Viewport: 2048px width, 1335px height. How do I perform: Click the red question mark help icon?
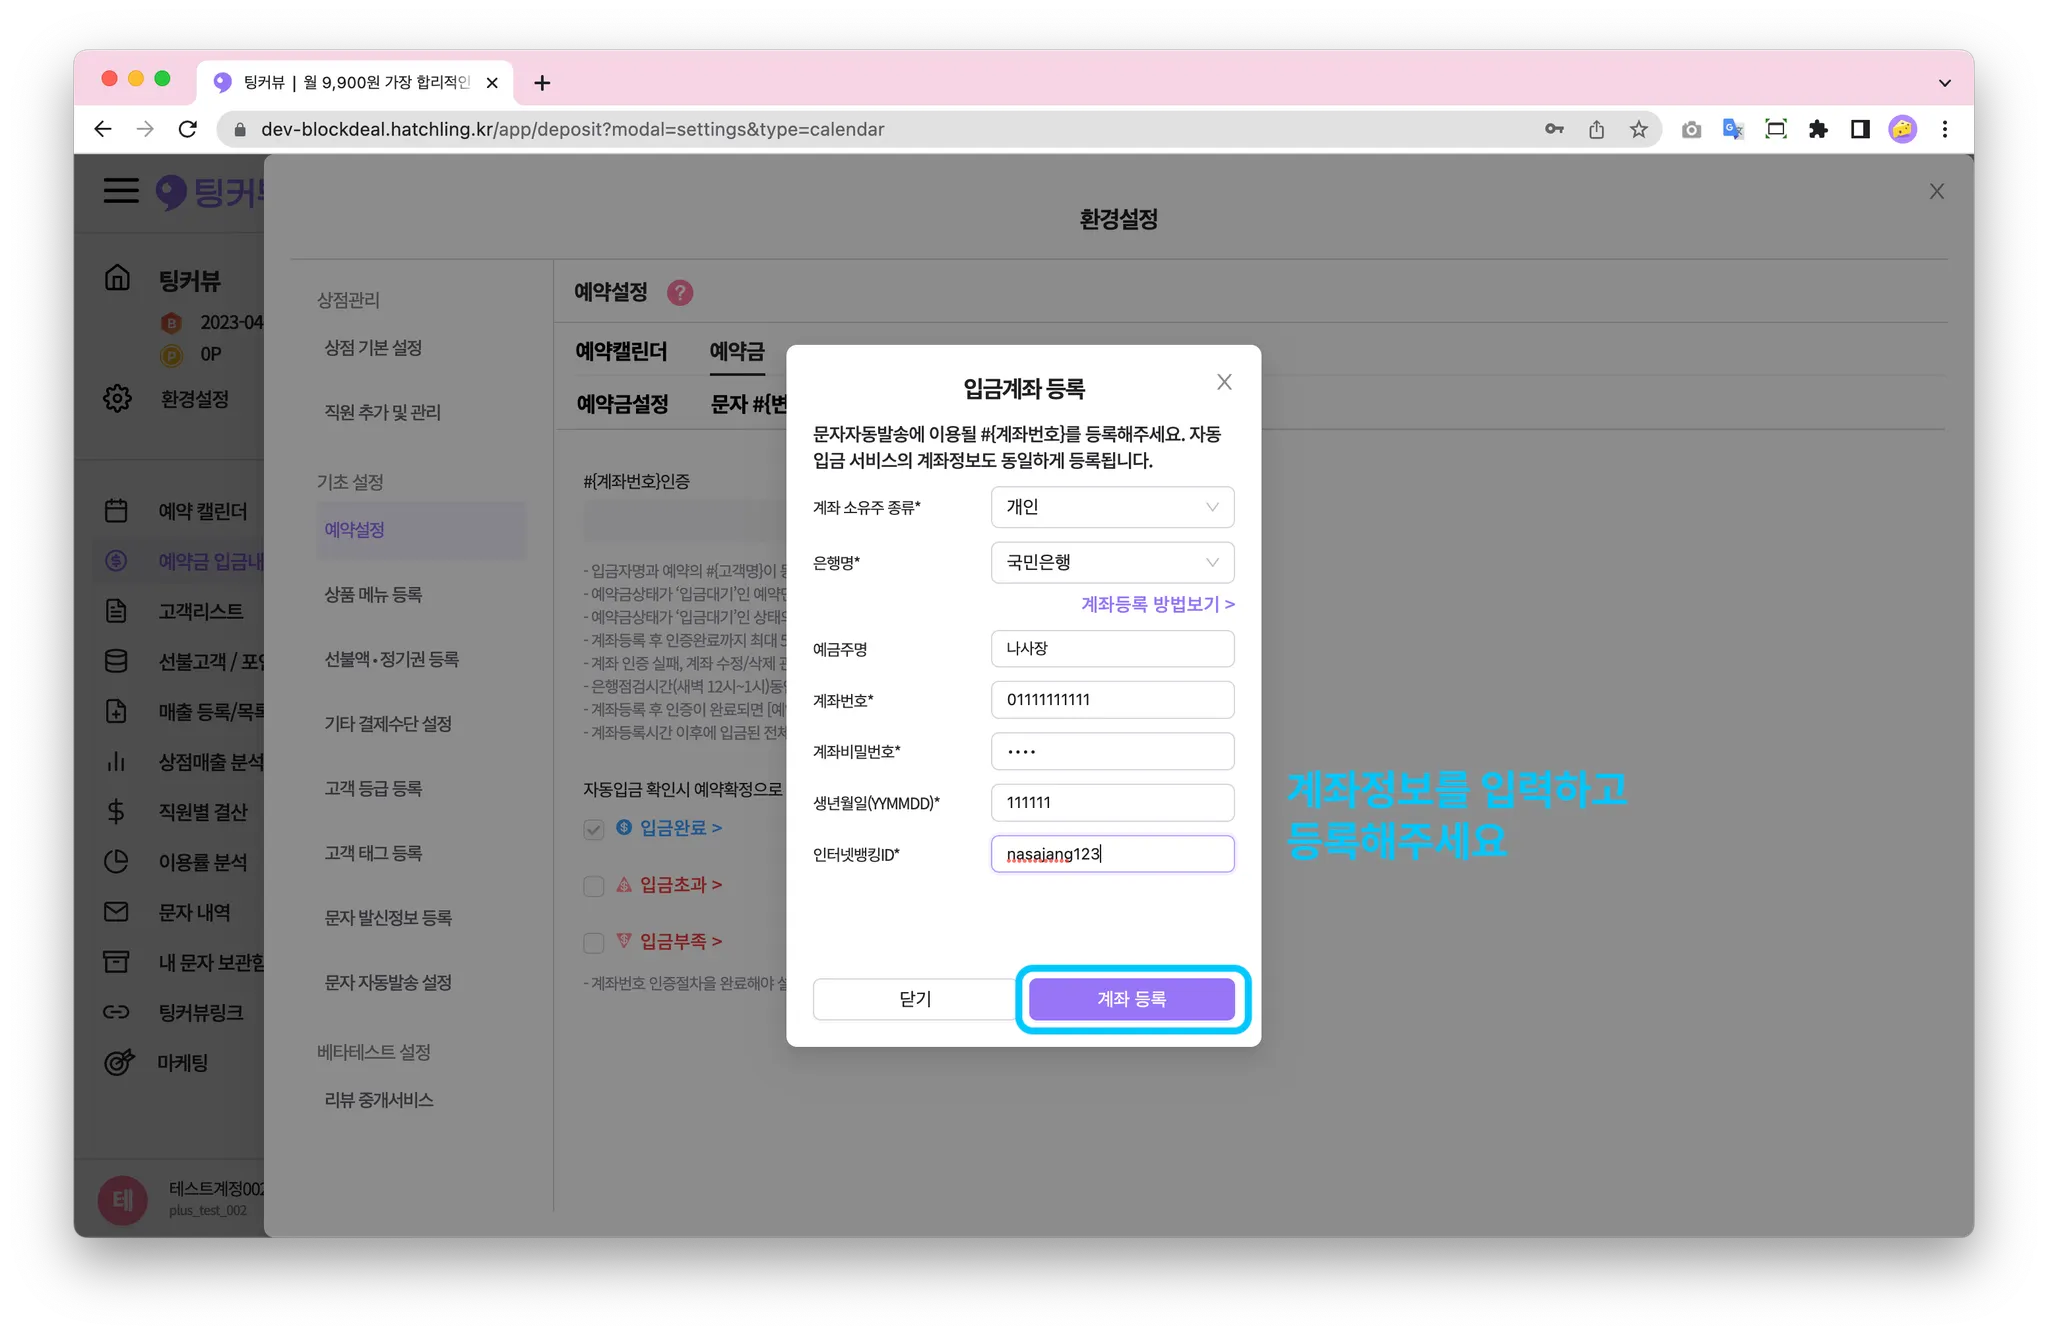coord(680,292)
